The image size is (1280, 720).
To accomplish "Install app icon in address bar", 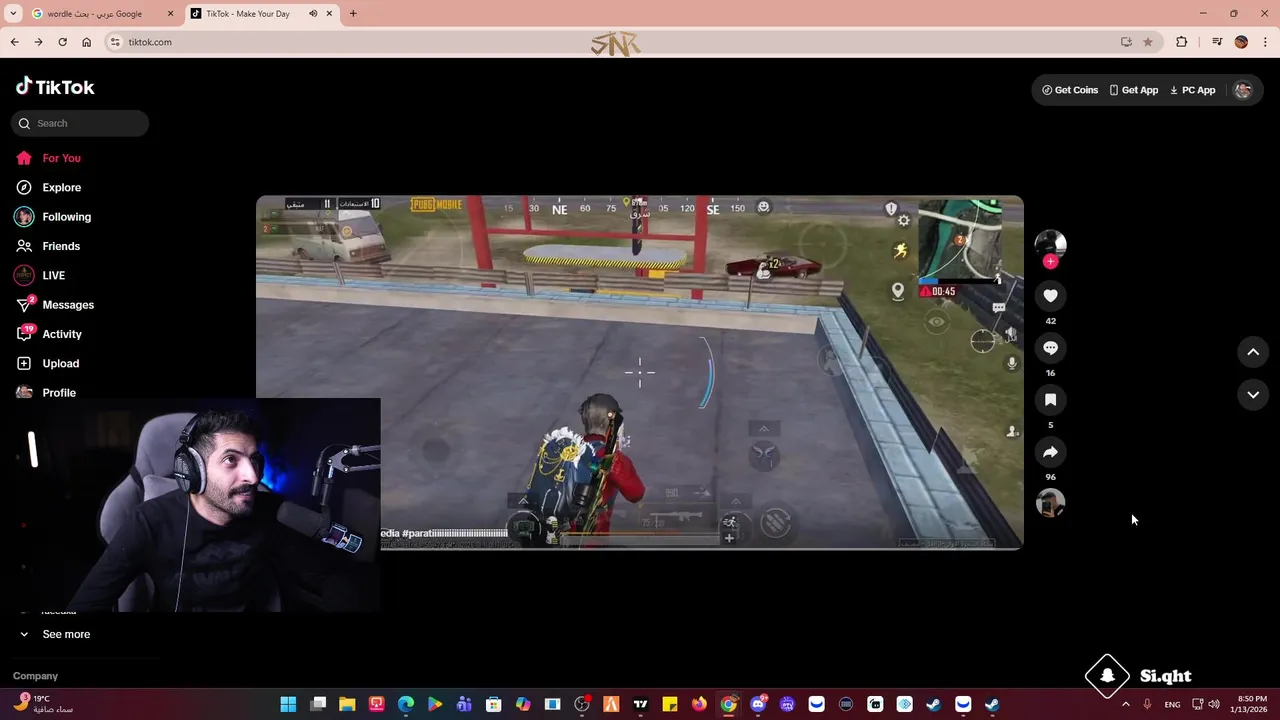I will pos(1126,42).
